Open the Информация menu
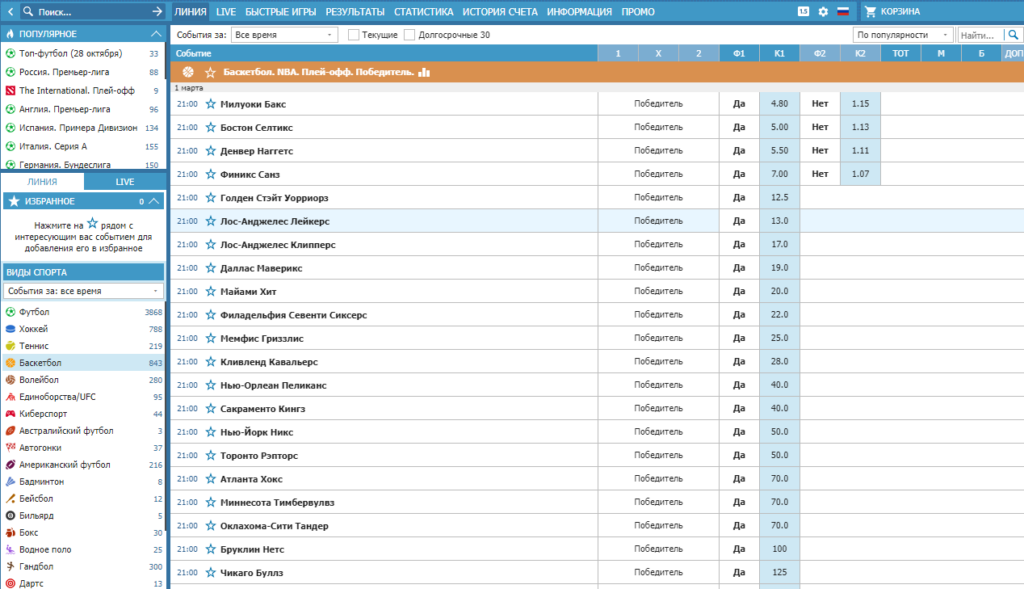Screen dimensions: 1024x589 click(579, 11)
